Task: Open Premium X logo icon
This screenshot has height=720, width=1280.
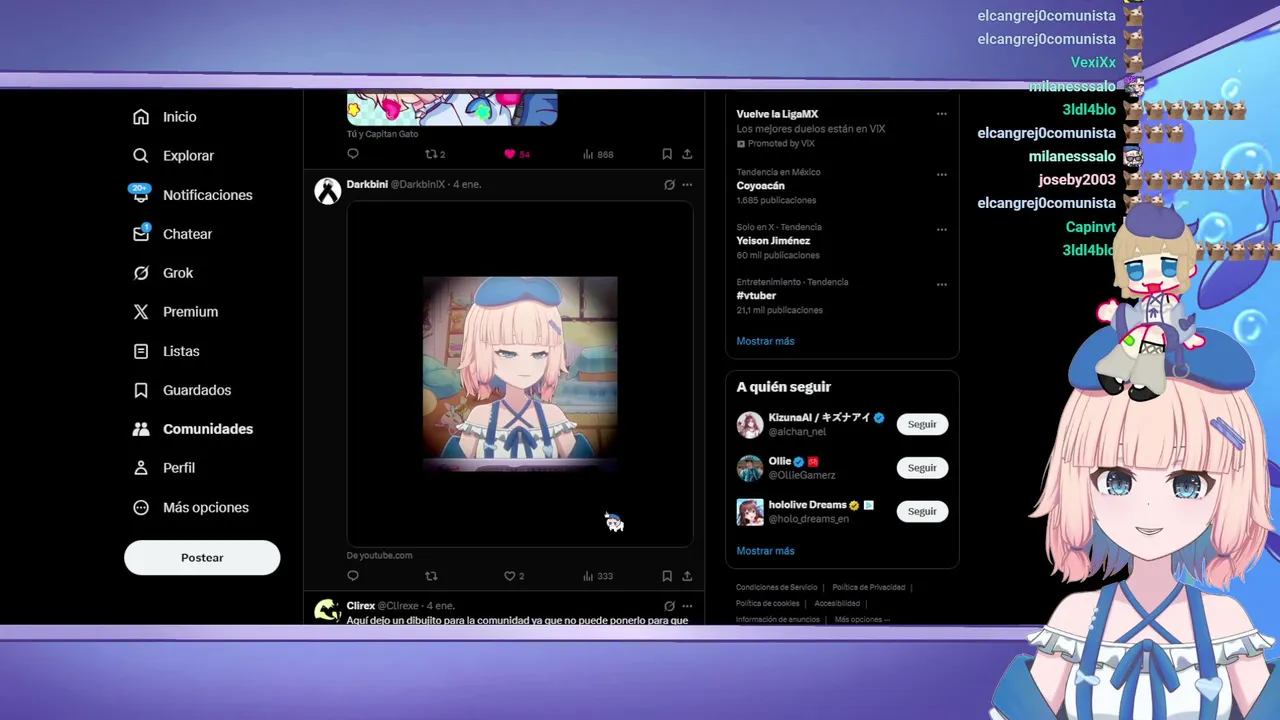Action: tap(141, 312)
